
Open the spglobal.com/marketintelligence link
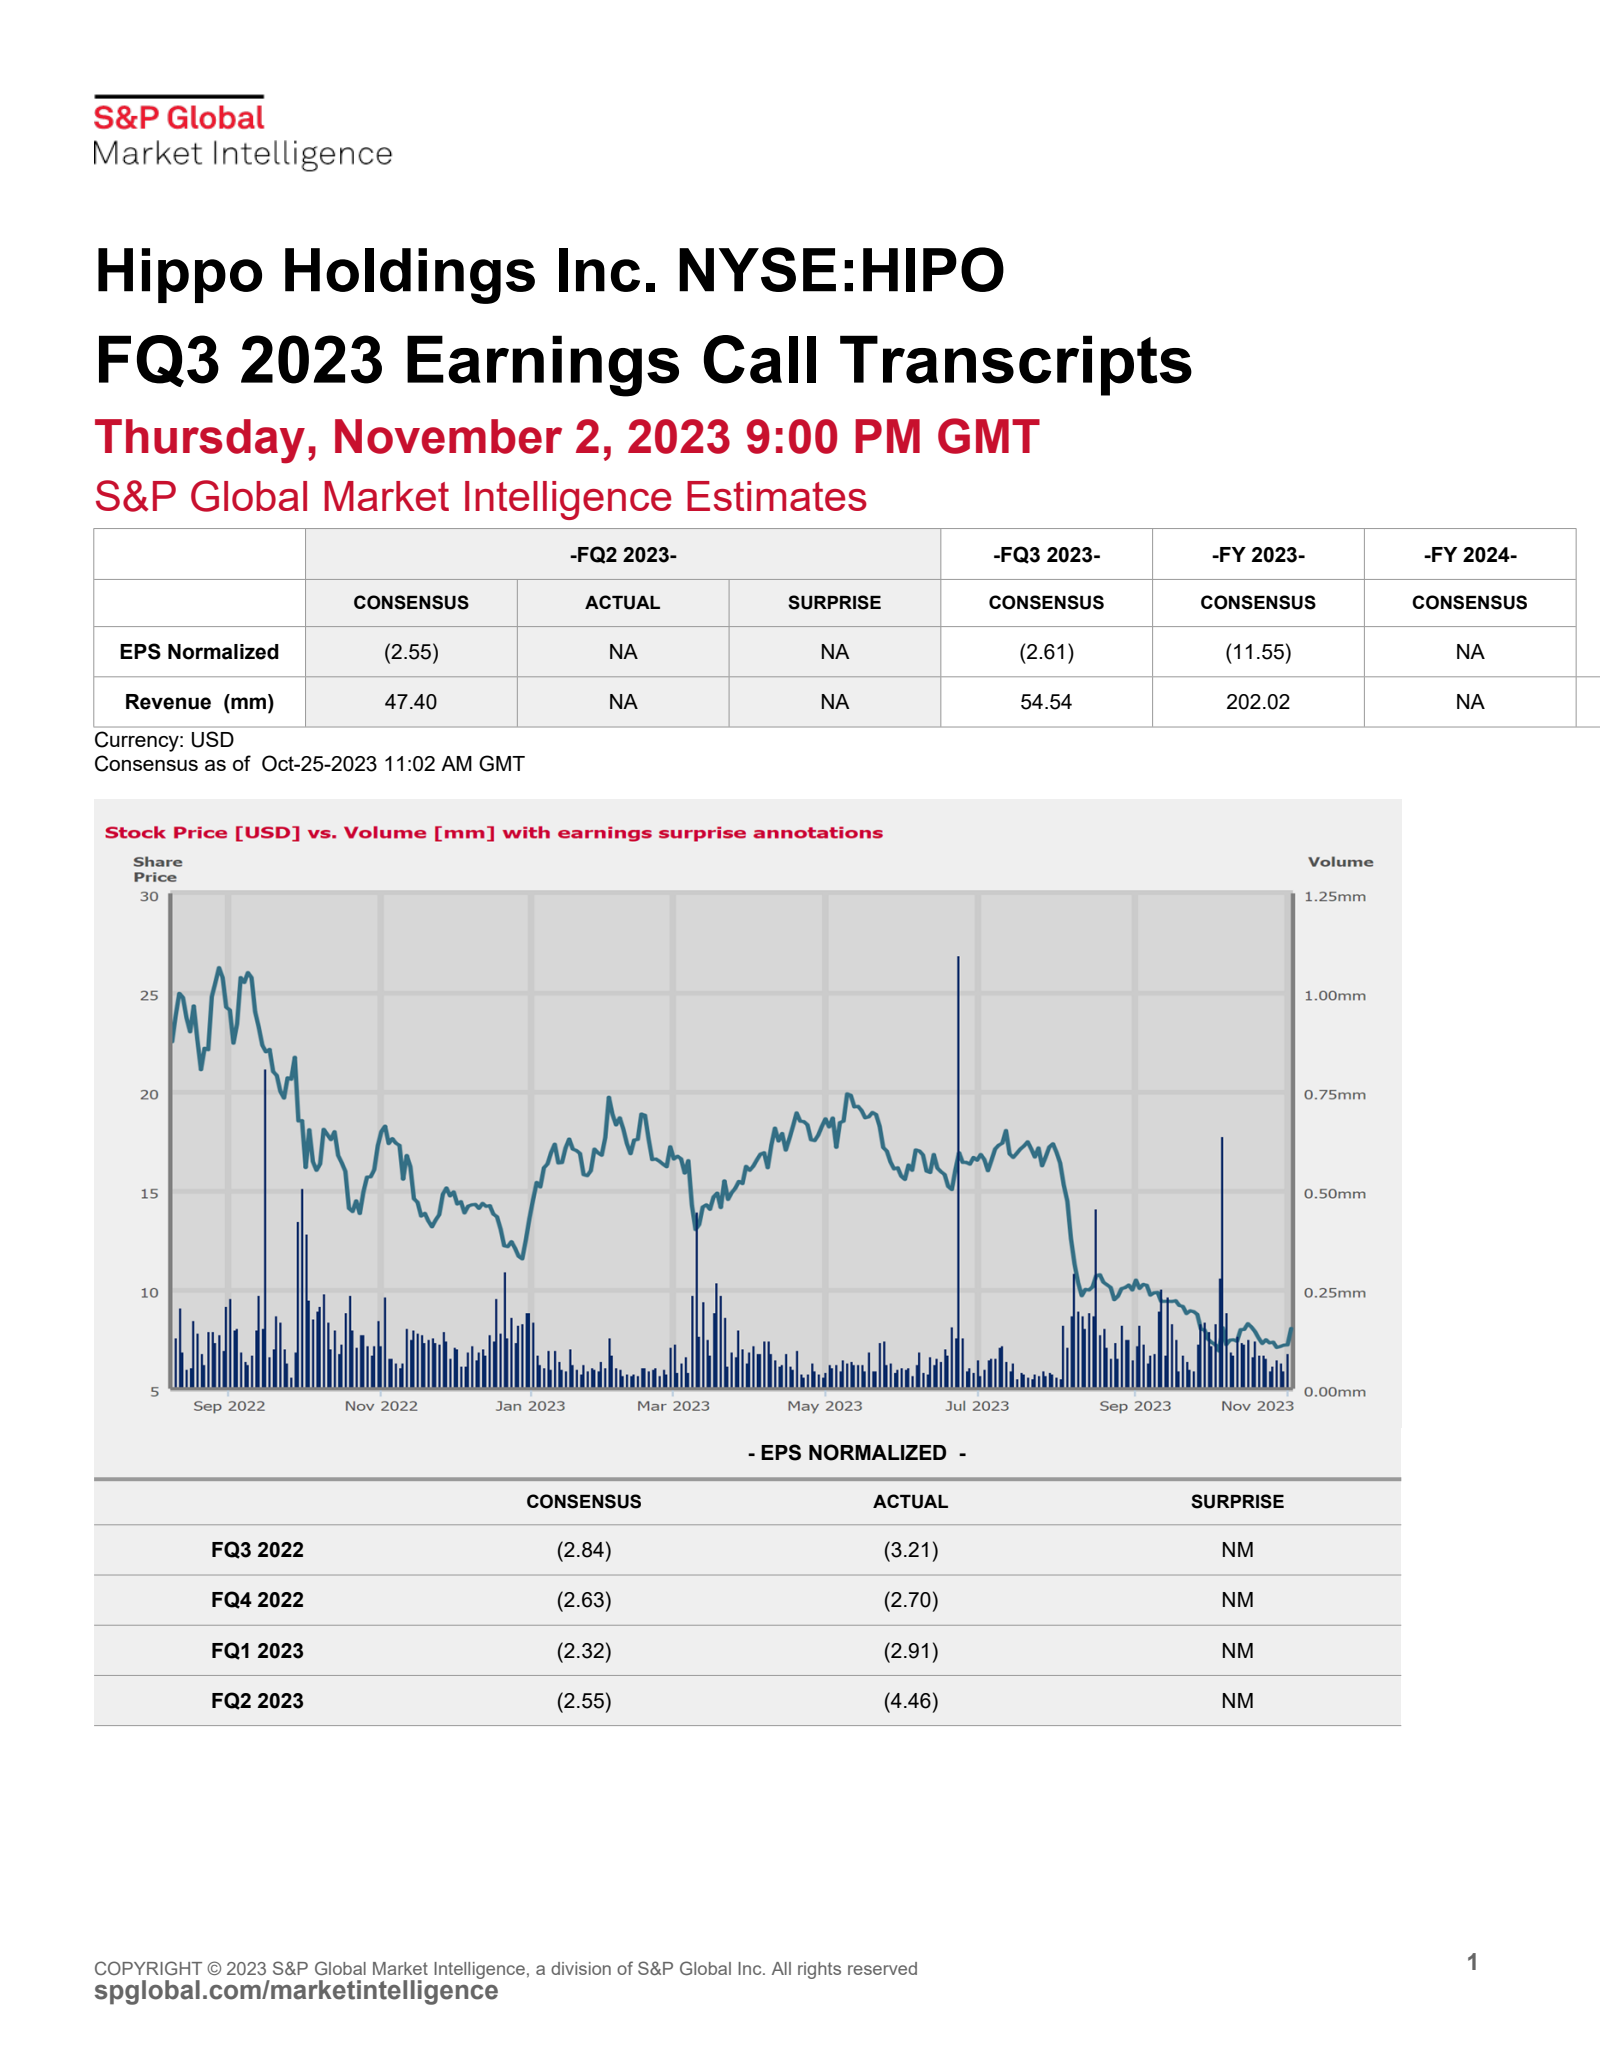tap(296, 1990)
